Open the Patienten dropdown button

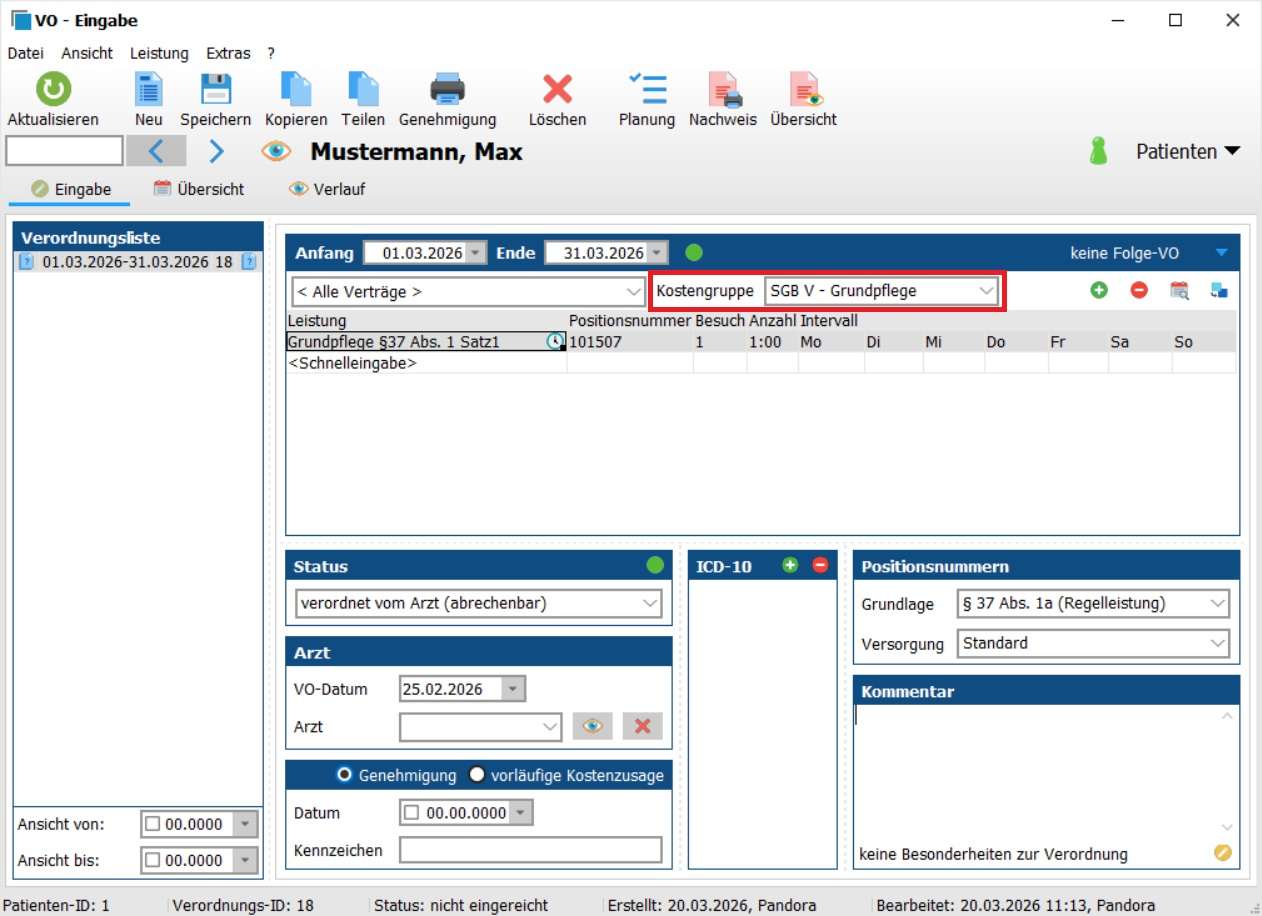point(1187,151)
